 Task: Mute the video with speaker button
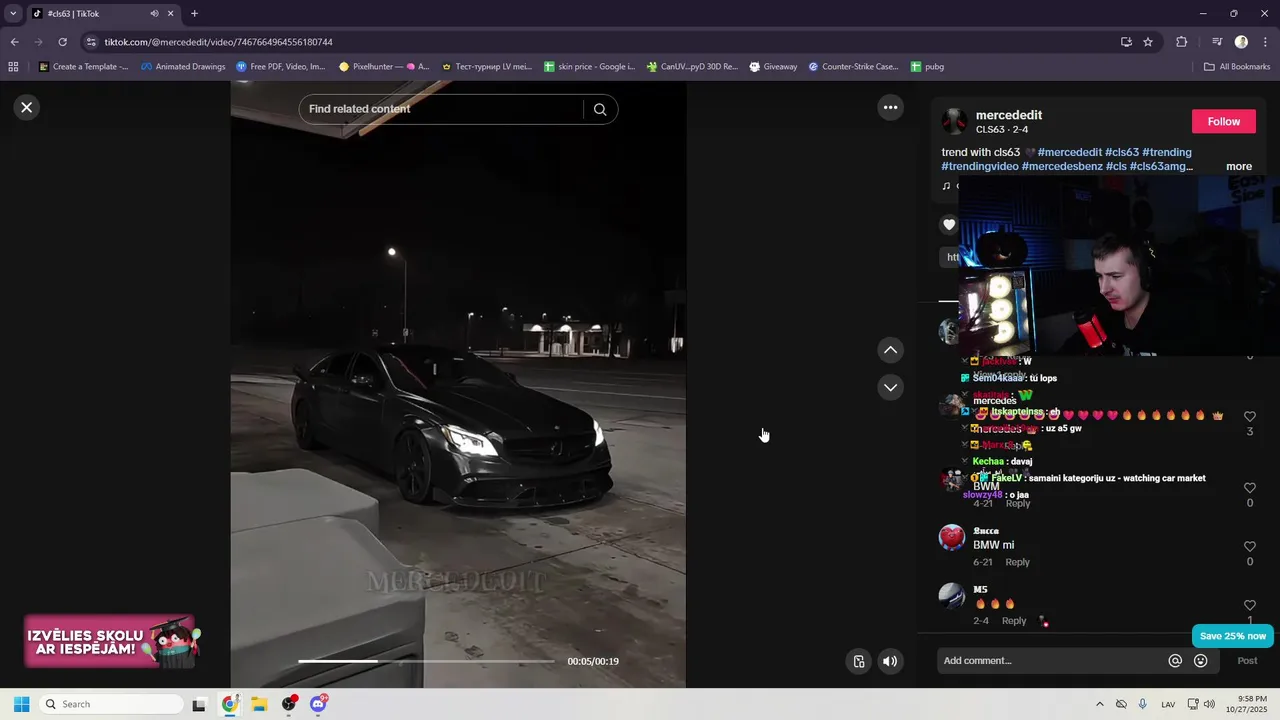coord(890,661)
